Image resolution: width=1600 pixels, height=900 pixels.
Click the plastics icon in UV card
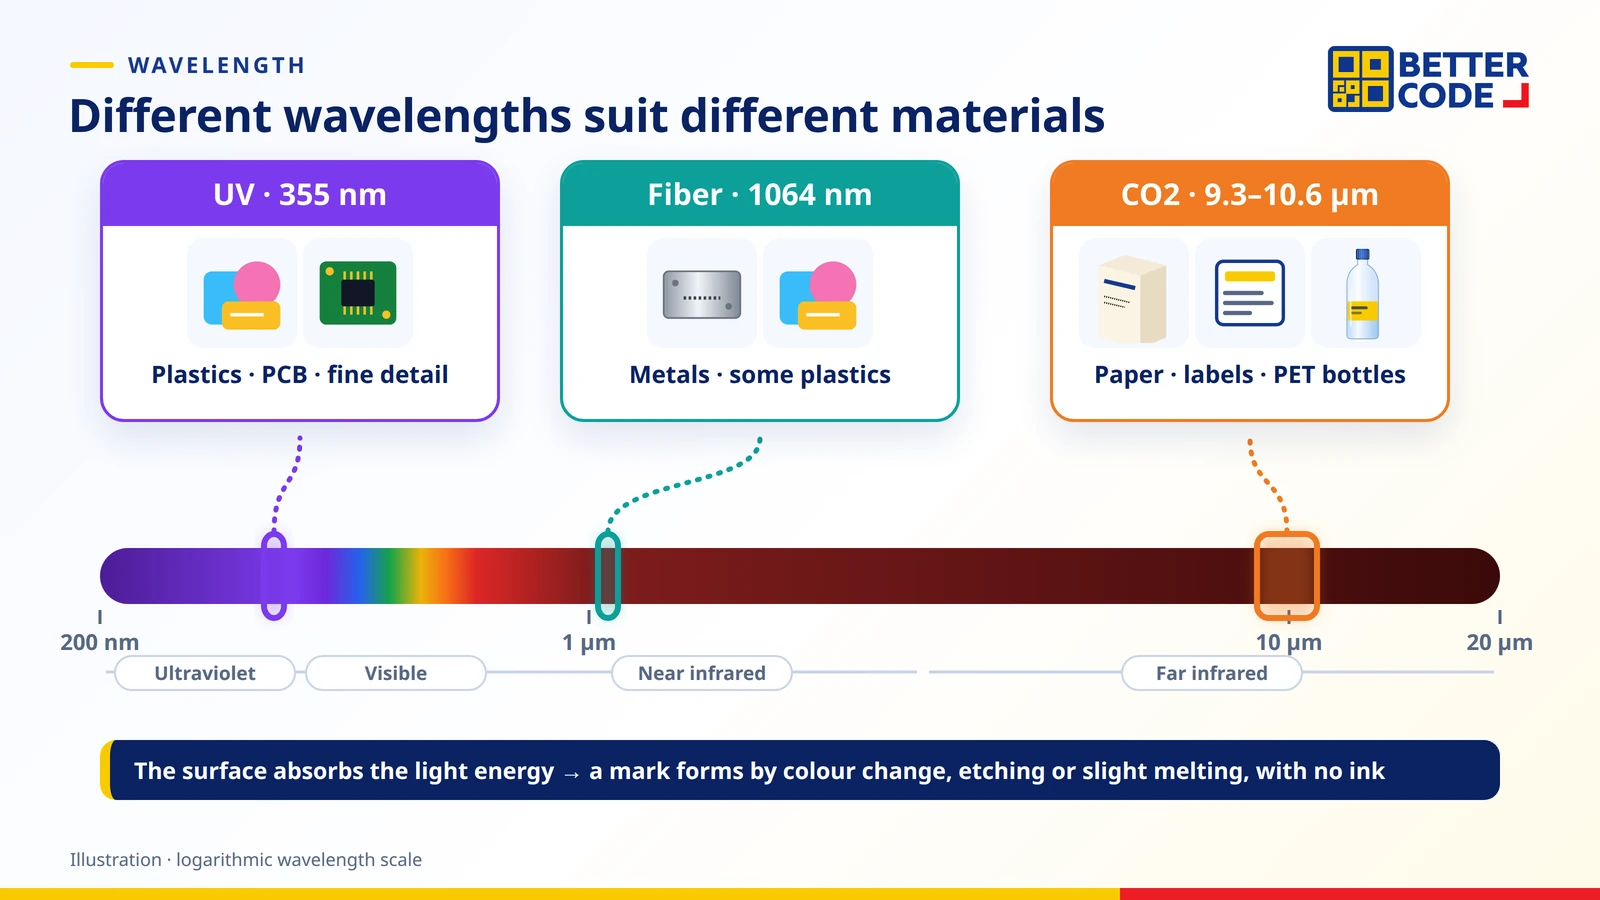[x=242, y=293]
